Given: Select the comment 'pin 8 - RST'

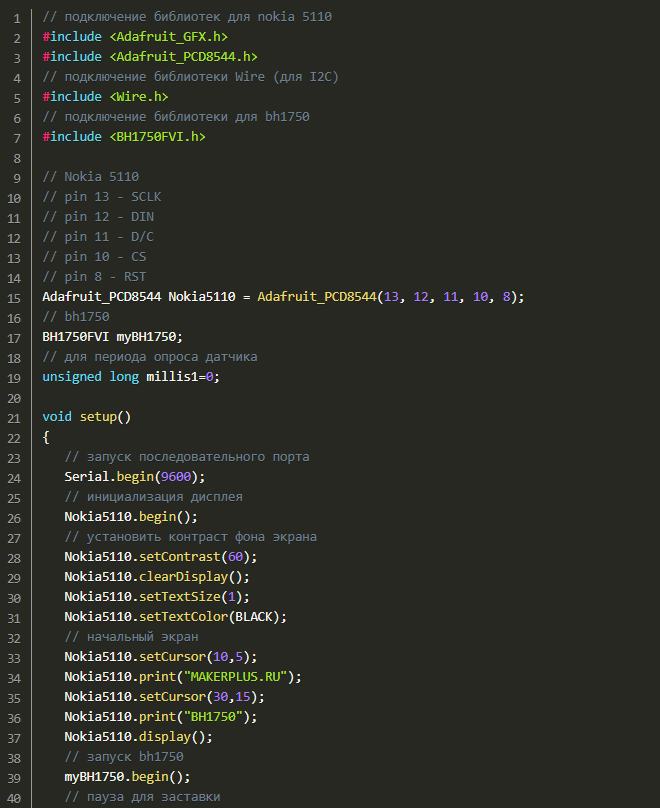Looking at the screenshot, I should [94, 277].
